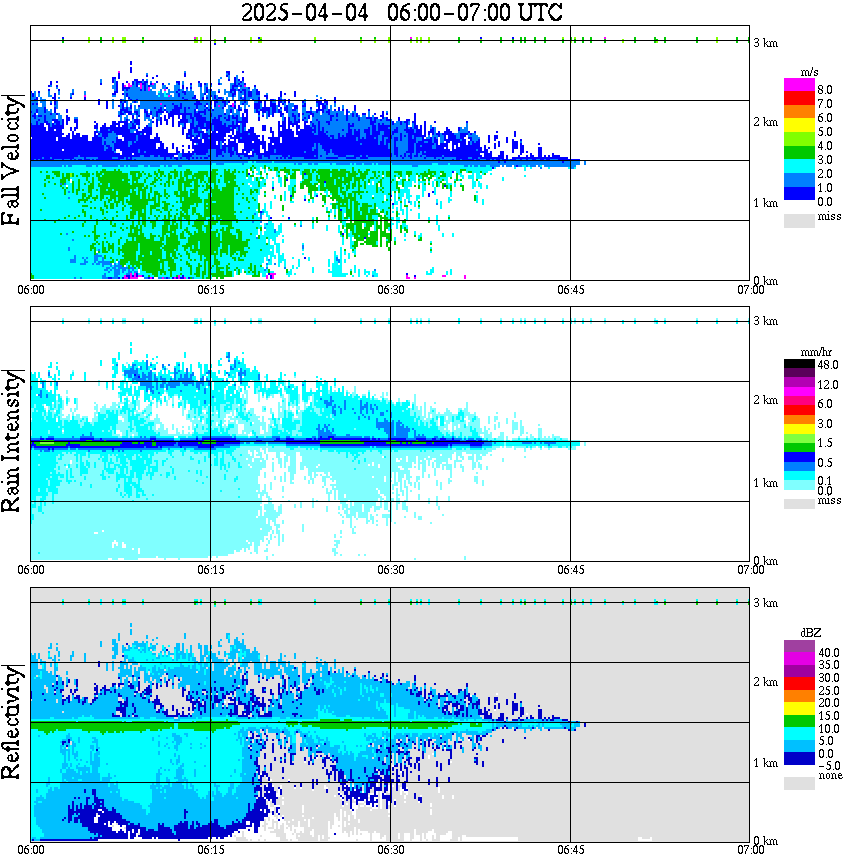Click '06:15' under the Rain Intensity plot

tap(210, 570)
